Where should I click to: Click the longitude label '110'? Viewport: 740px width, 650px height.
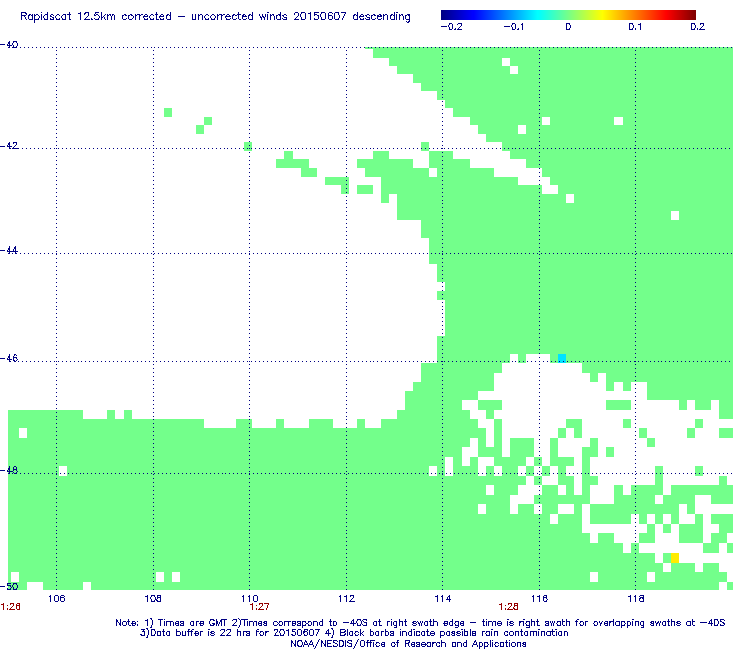[x=250, y=599]
